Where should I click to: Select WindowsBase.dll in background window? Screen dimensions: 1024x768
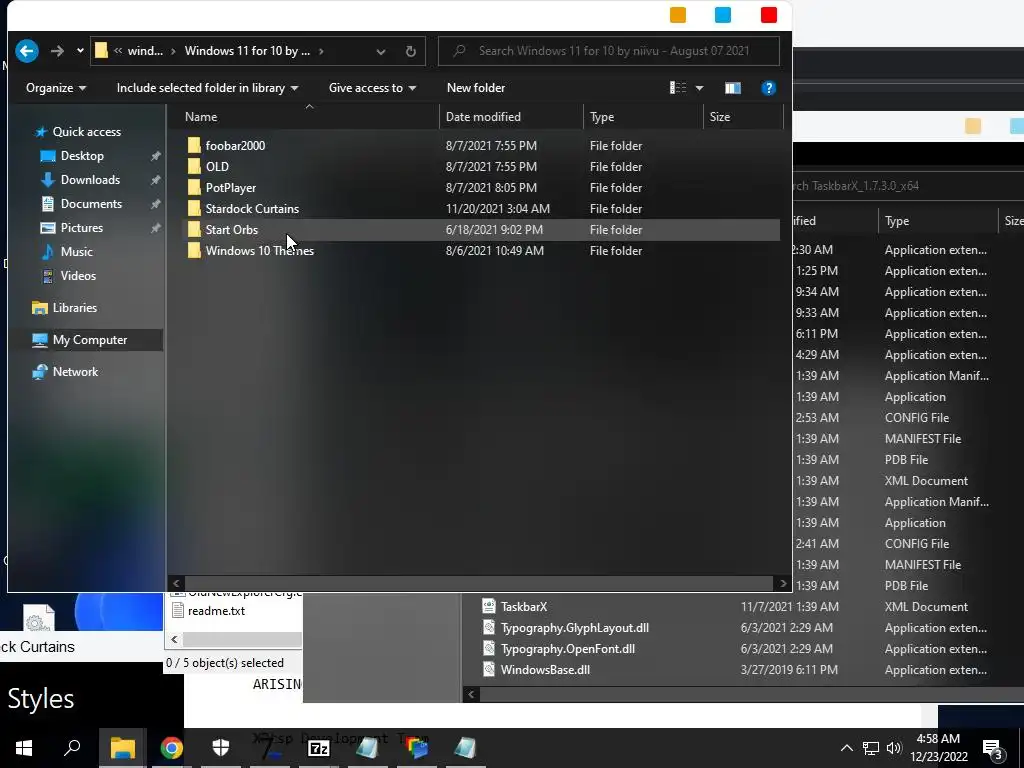(545, 669)
